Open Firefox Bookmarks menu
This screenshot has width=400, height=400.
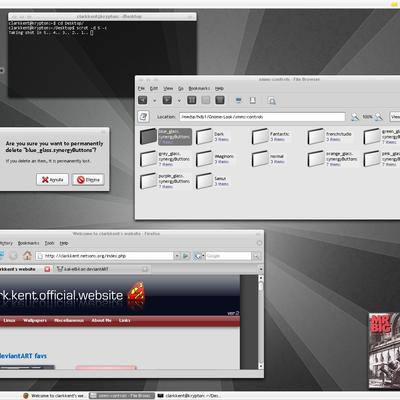(29, 243)
